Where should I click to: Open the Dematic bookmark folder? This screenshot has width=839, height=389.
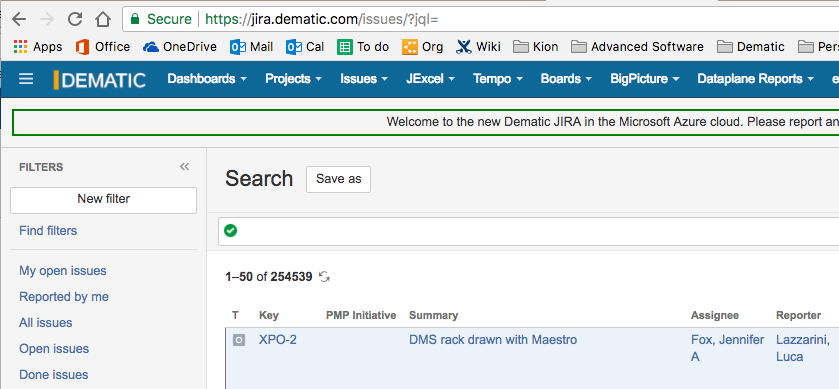pos(751,47)
